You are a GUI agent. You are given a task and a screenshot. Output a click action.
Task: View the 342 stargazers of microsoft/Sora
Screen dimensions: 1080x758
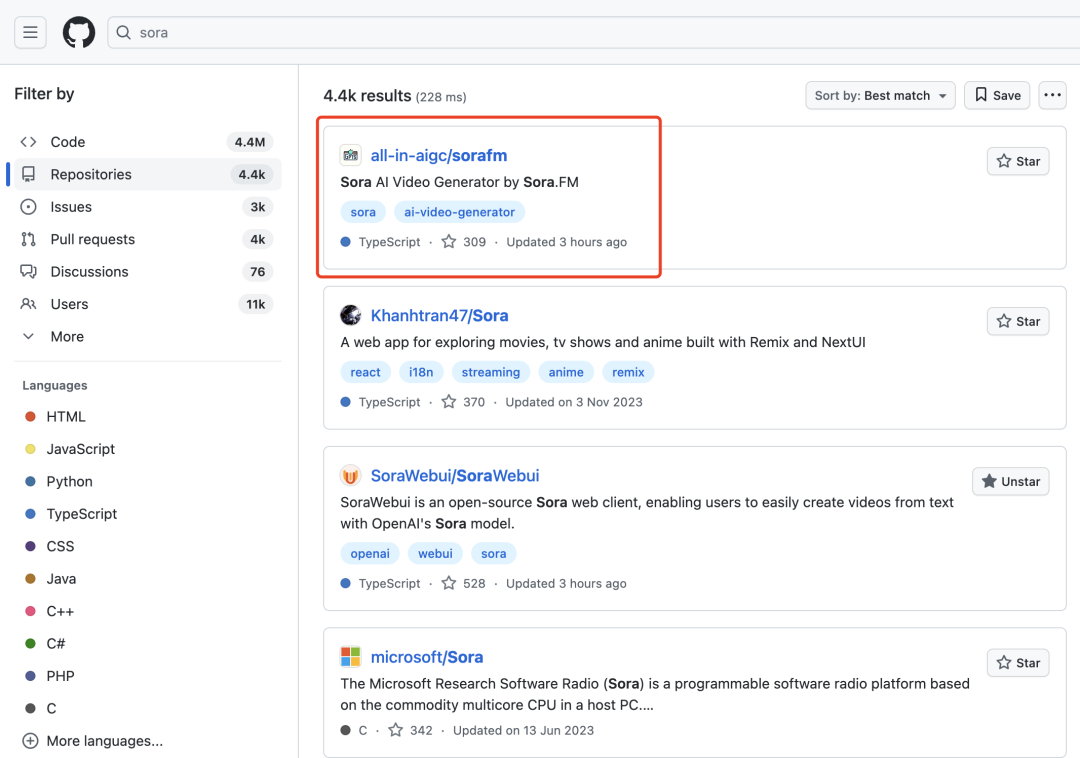tap(411, 730)
